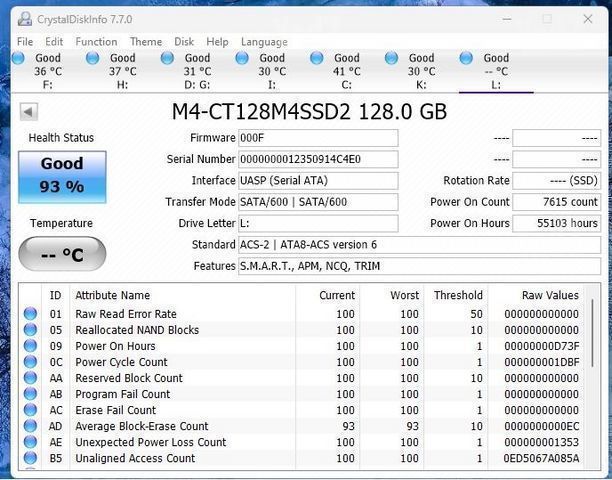Image resolution: width=612 pixels, height=480 pixels.
Task: Select the K: drive status orb
Action: pos(391,58)
